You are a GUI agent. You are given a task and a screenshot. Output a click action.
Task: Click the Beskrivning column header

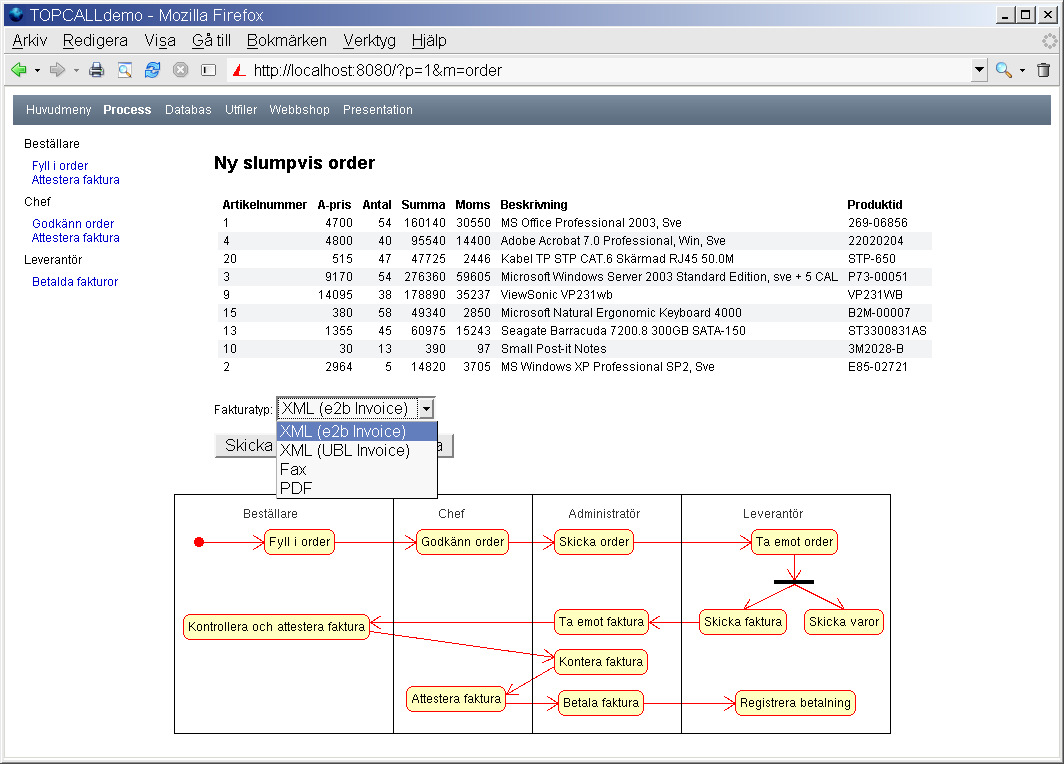coord(533,205)
